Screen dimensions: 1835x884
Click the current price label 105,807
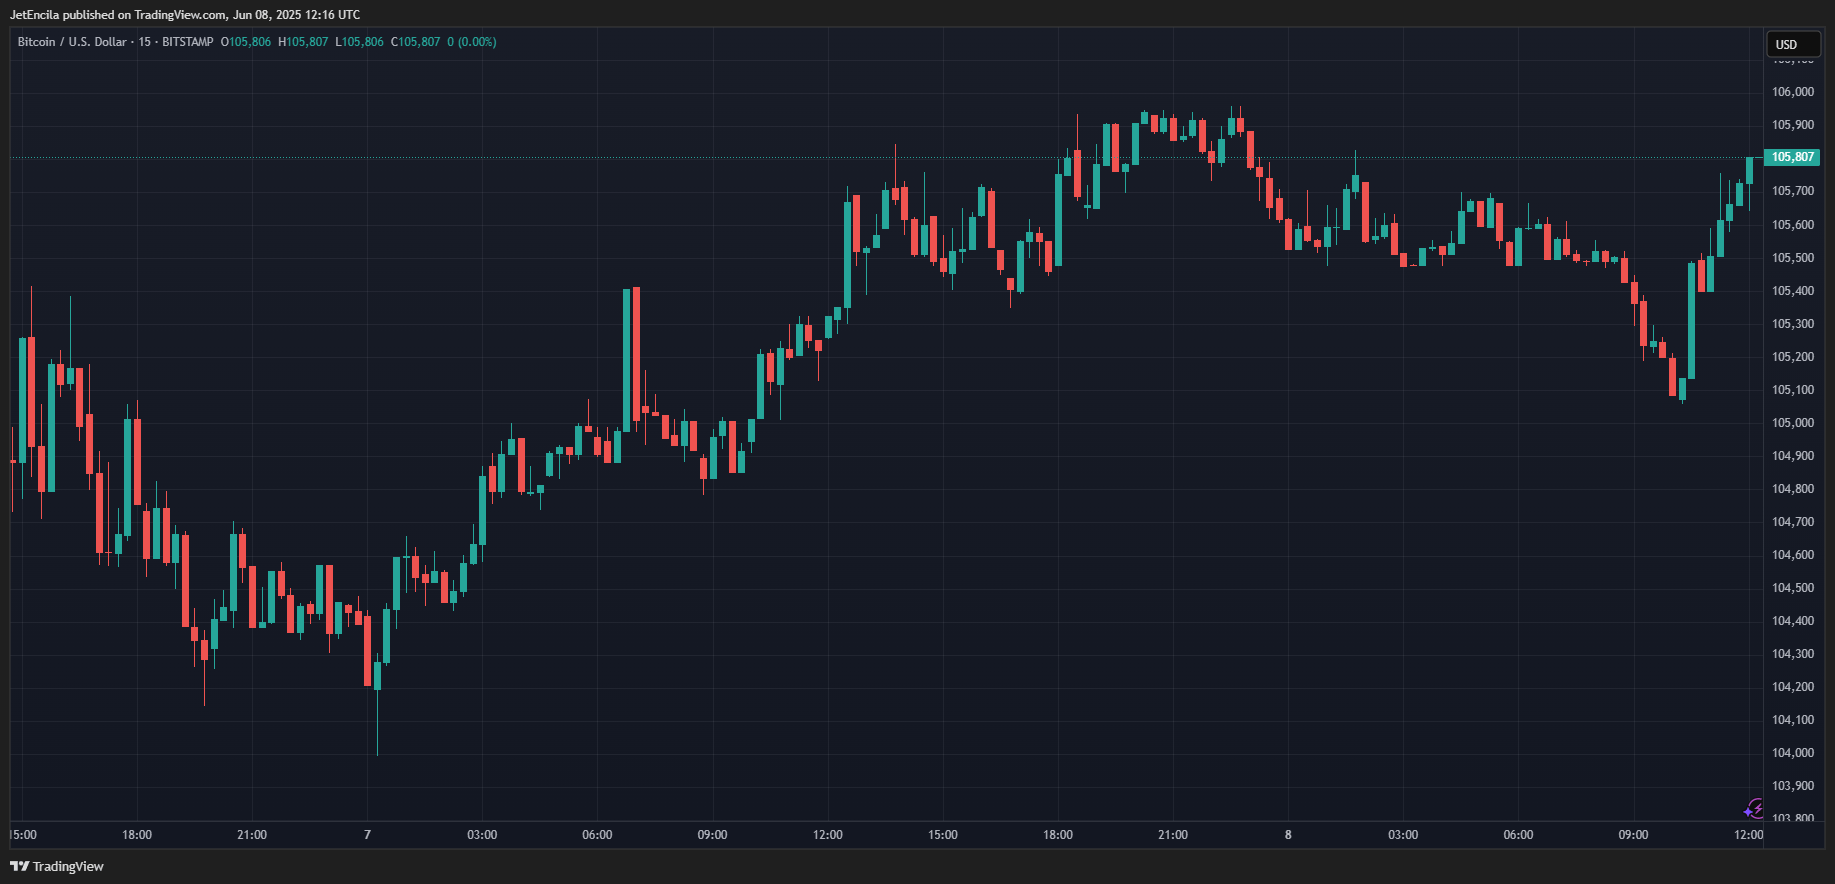pyautogui.click(x=1793, y=157)
